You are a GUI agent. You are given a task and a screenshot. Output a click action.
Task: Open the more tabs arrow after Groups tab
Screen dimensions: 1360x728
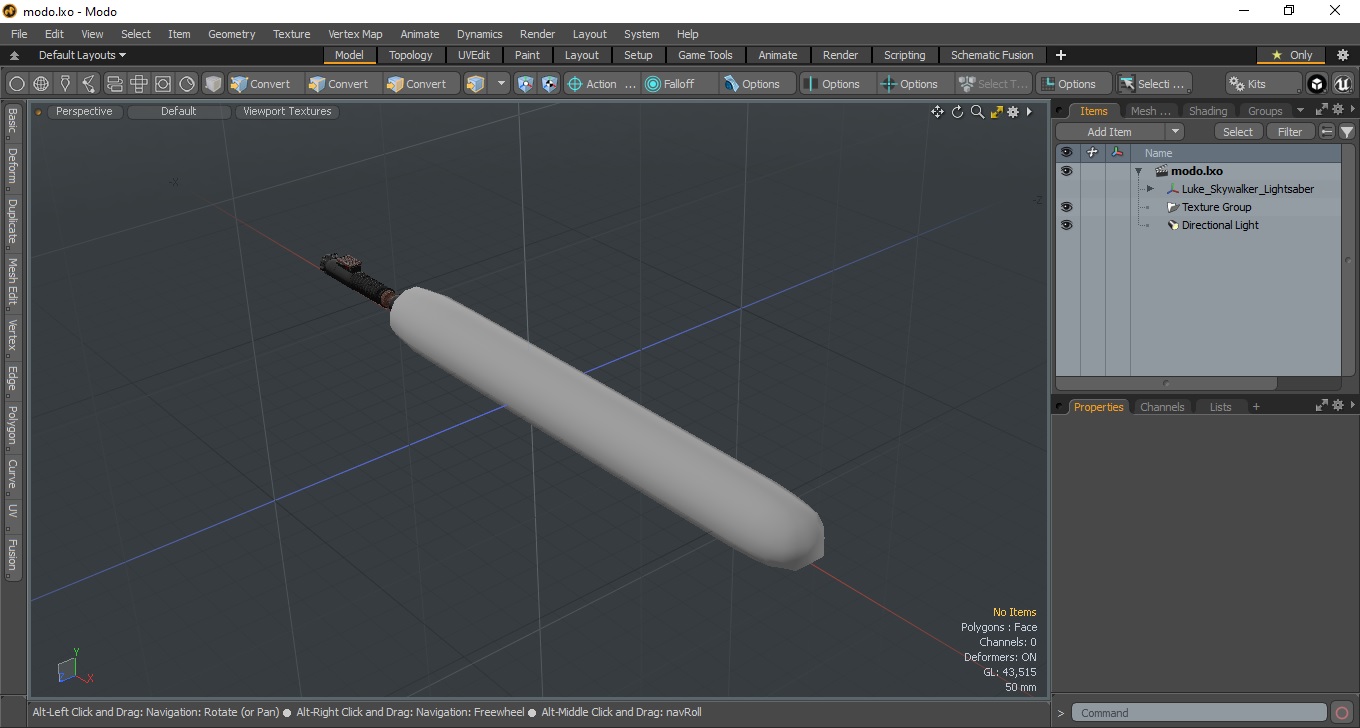(1300, 111)
